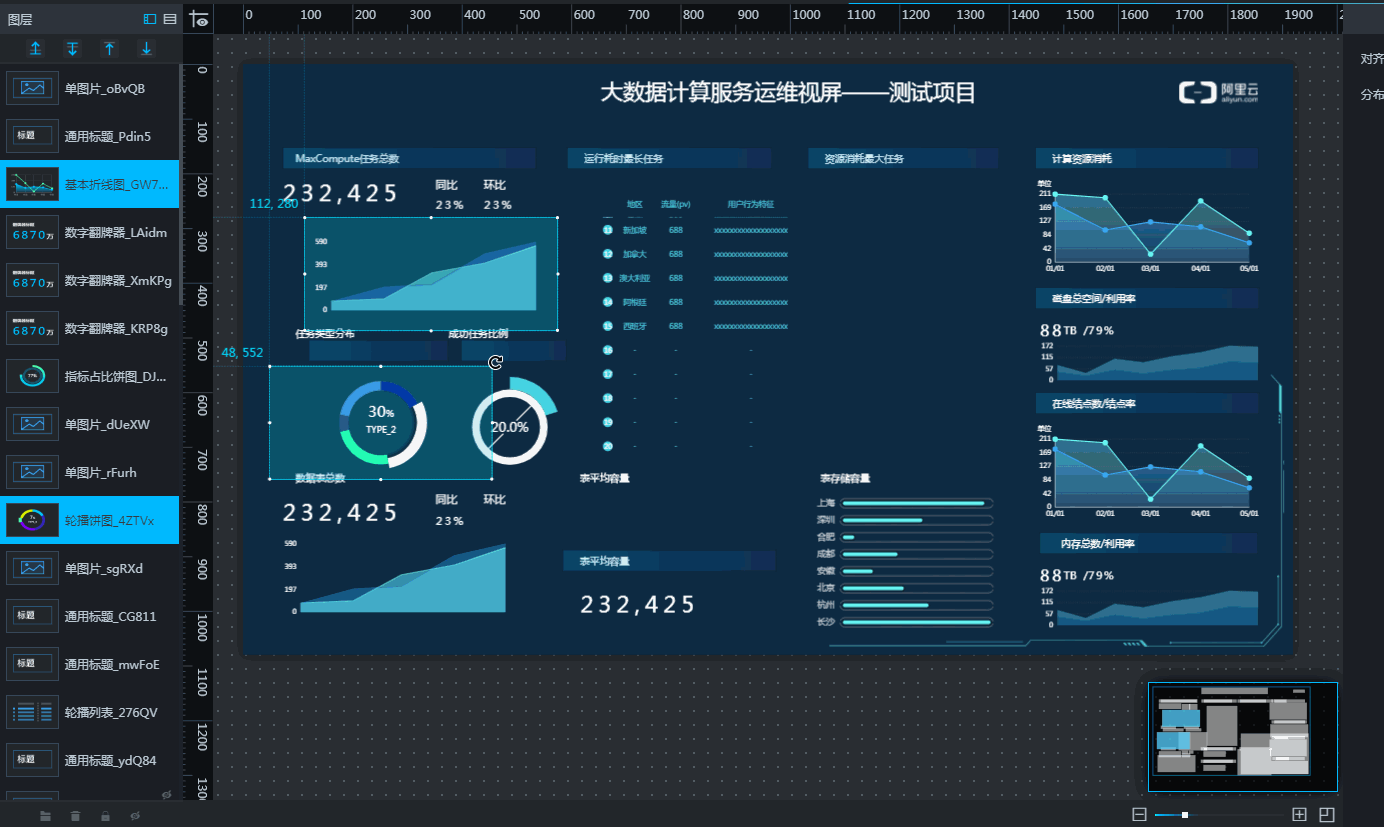Select the 在线结点数/结点率 title widget
This screenshot has height=827, width=1384.
1147,403
